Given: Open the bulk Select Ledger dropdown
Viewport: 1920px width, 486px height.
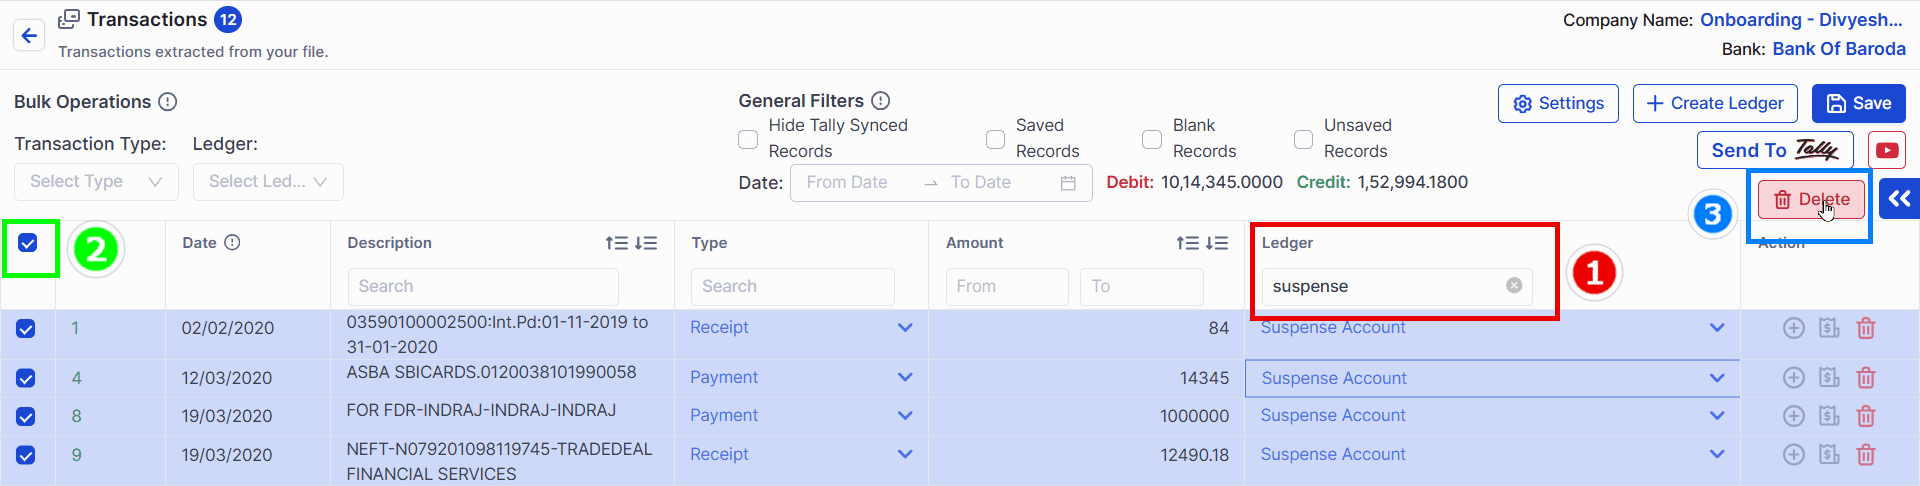Looking at the screenshot, I should pos(268,182).
